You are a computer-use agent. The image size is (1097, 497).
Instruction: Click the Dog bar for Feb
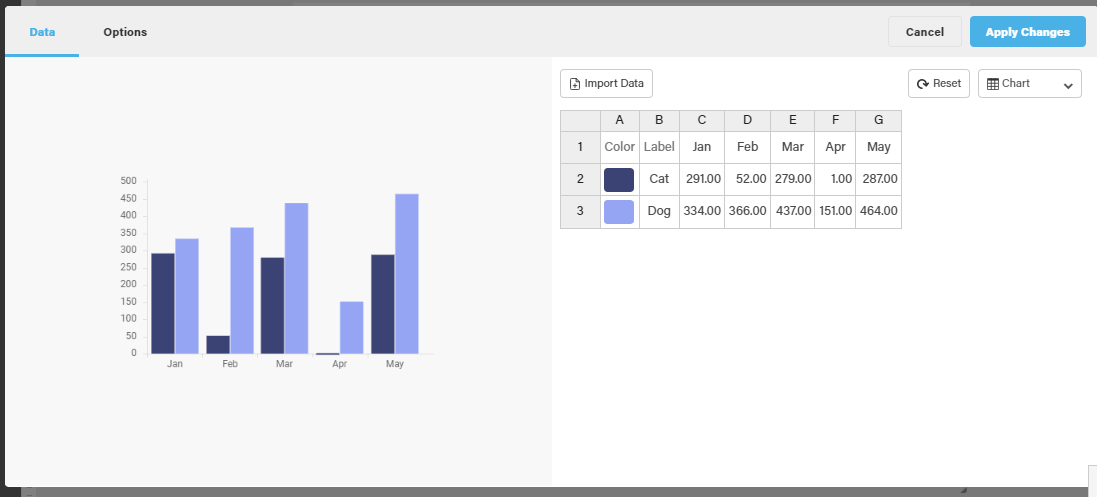tap(242, 290)
